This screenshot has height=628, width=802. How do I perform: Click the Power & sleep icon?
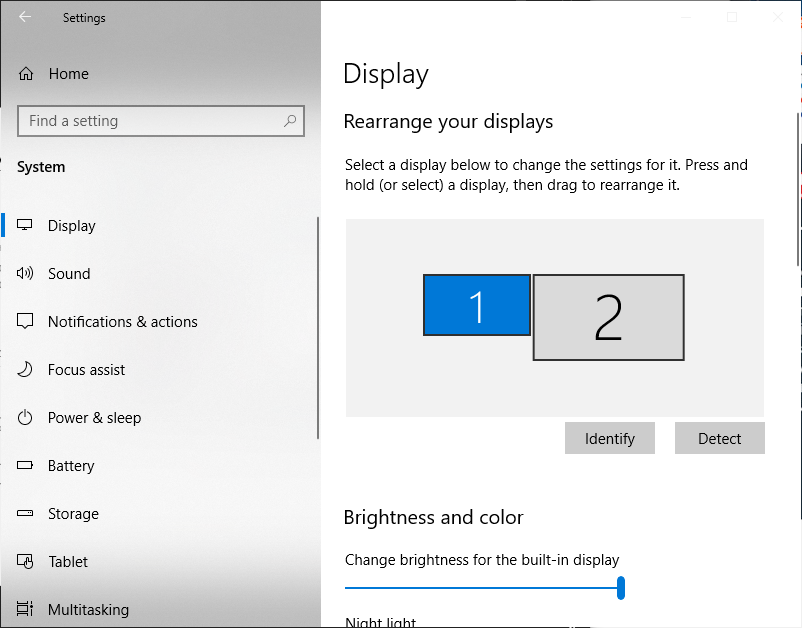(25, 417)
